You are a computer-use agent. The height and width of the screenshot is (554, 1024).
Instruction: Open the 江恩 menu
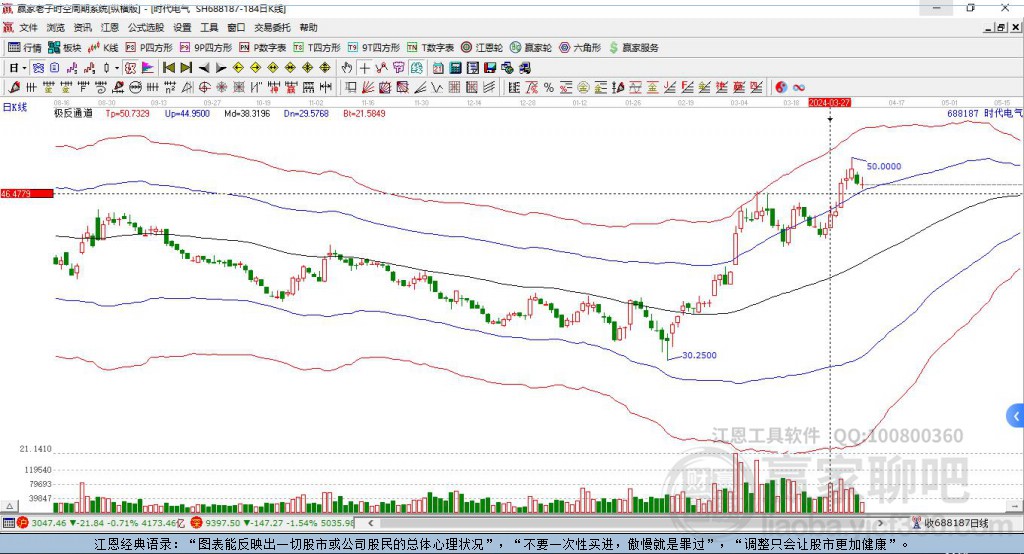(x=110, y=27)
